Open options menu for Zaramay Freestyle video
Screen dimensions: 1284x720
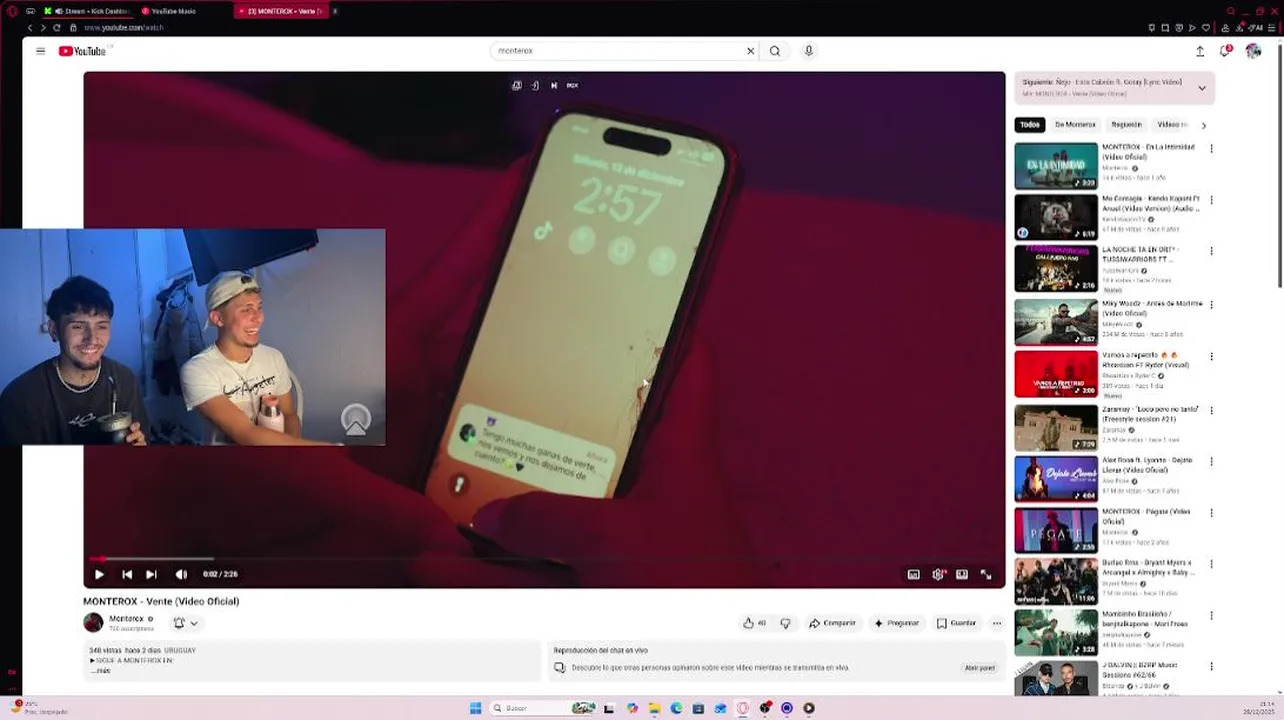pos(1211,409)
